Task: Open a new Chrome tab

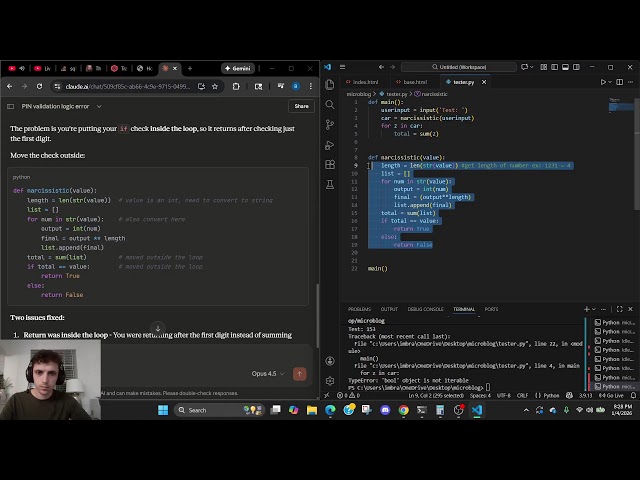Action: (x=190, y=68)
